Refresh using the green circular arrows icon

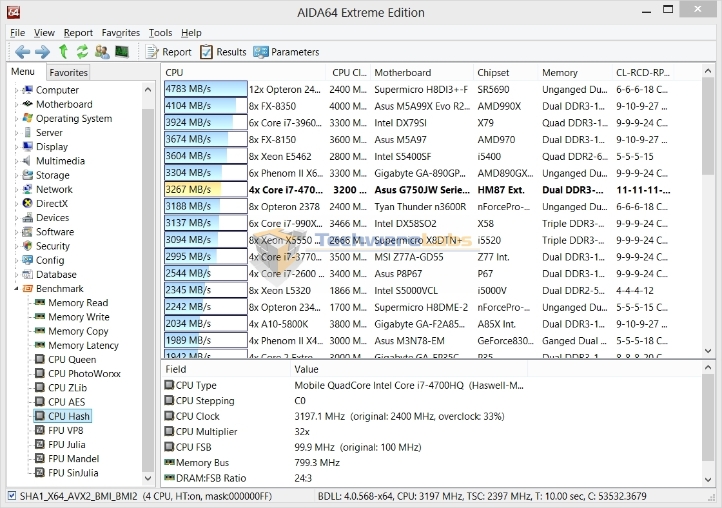82,52
